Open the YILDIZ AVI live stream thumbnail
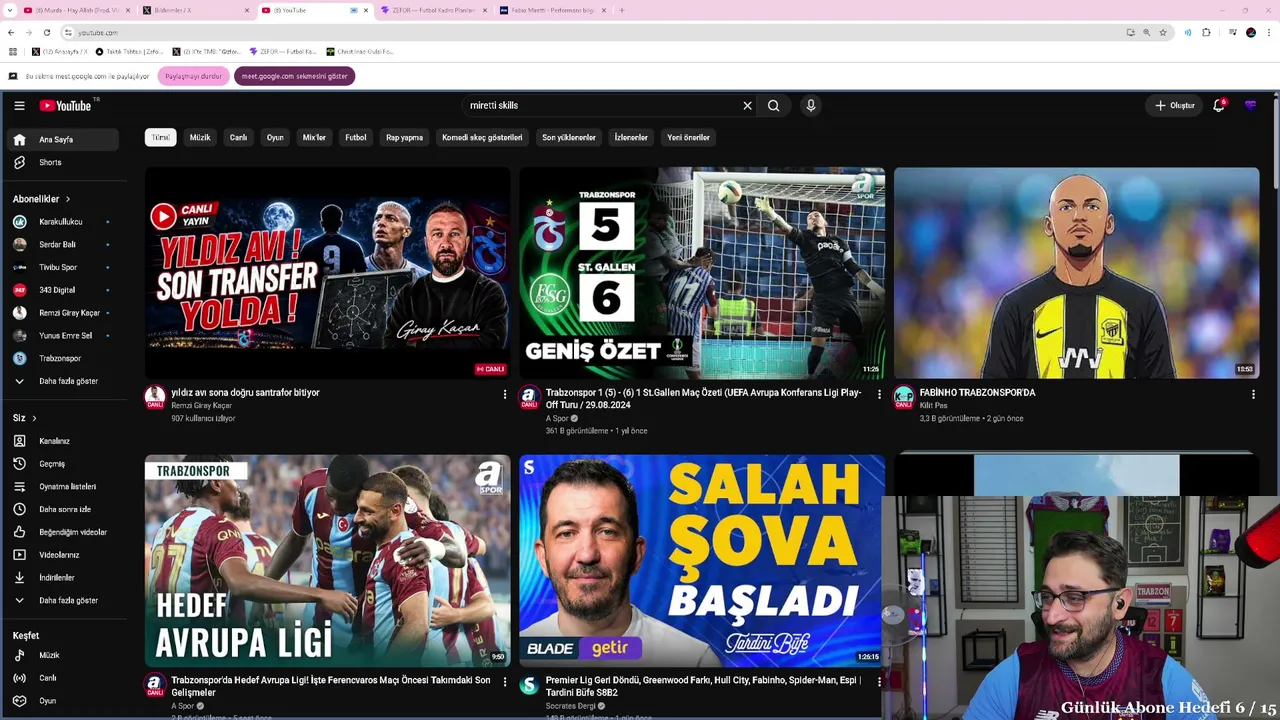The height and width of the screenshot is (720, 1280). point(328,273)
